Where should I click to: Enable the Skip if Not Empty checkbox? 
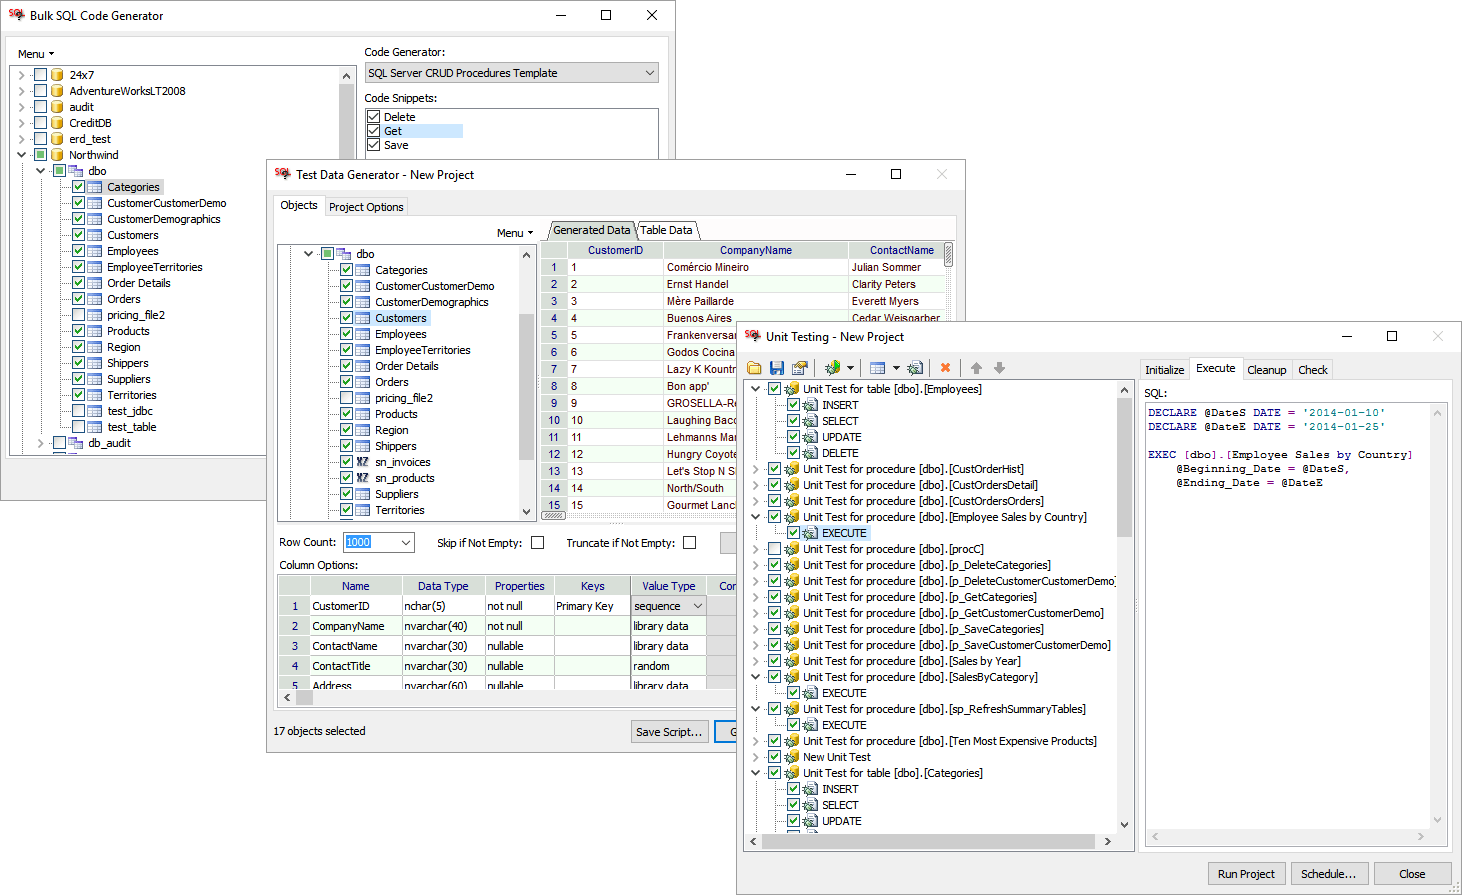coord(538,543)
